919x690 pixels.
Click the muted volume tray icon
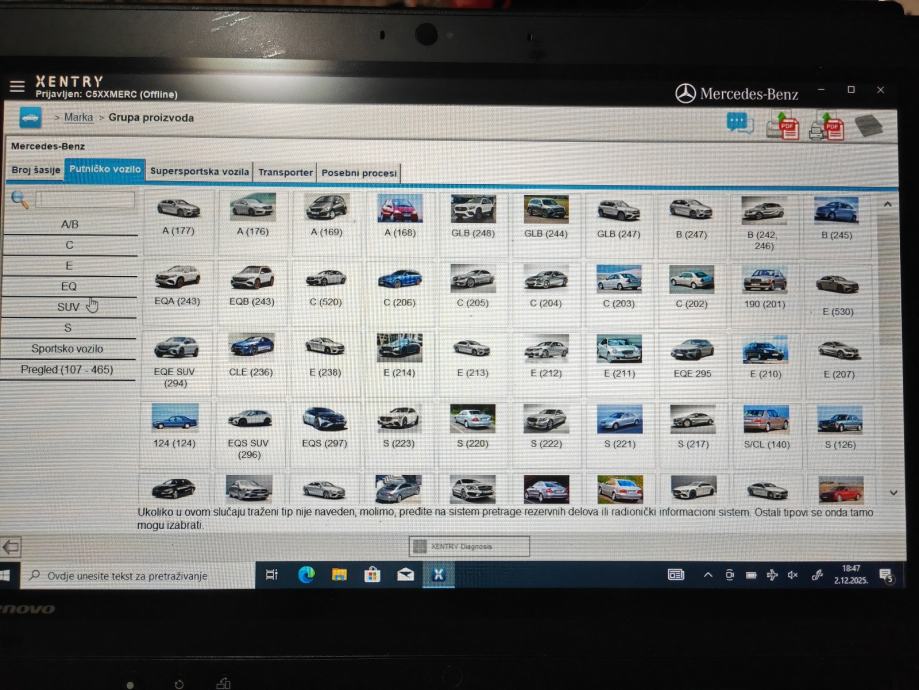(x=792, y=576)
